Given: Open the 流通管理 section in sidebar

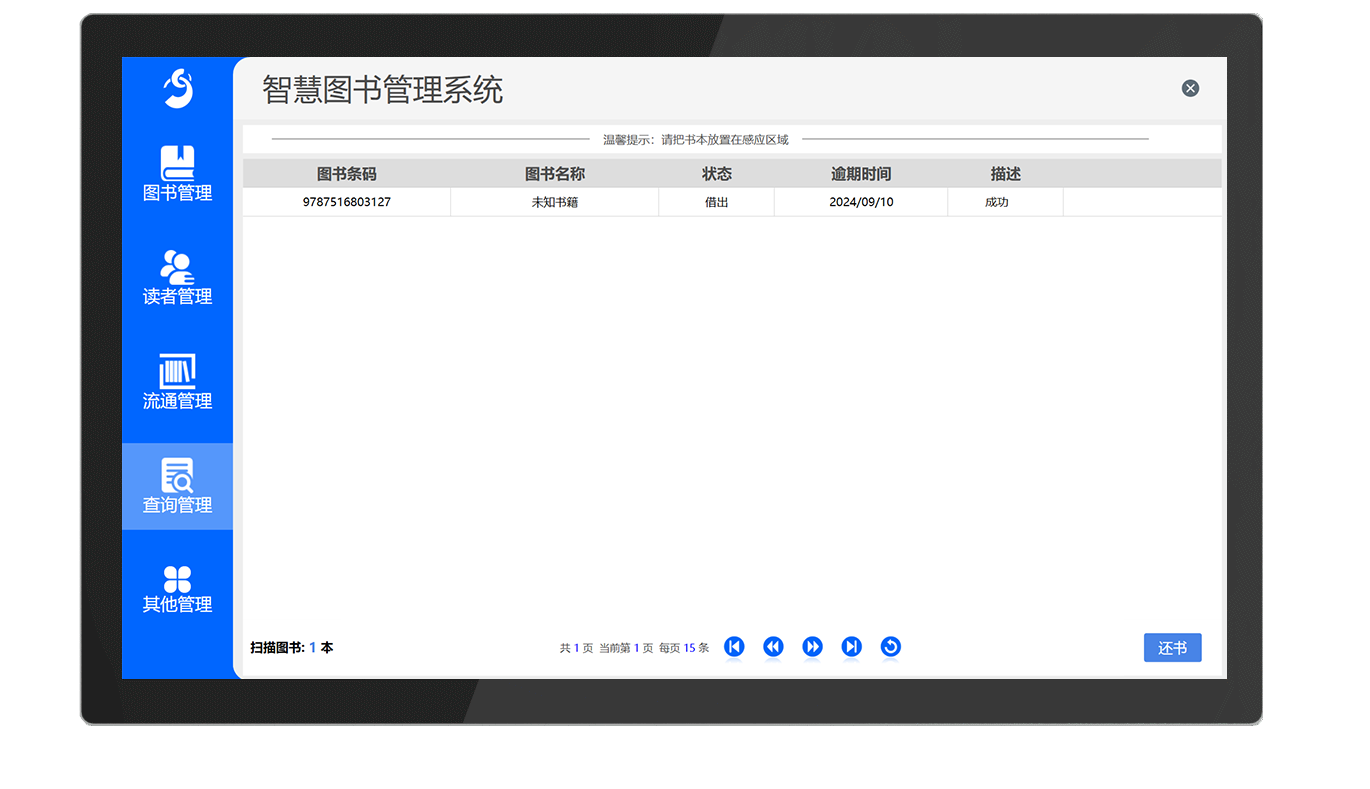Looking at the screenshot, I should (x=177, y=383).
